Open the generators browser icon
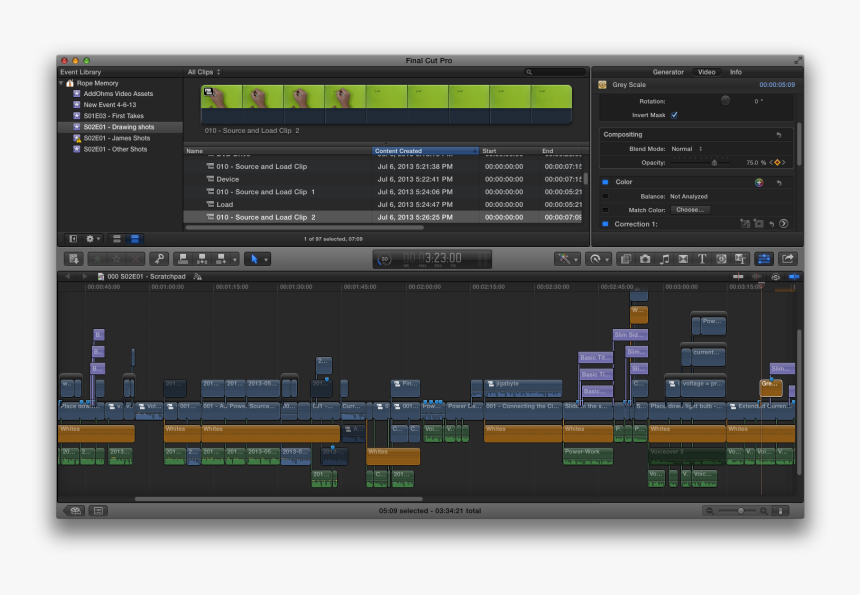Viewport: 860px width, 595px height. 721,259
